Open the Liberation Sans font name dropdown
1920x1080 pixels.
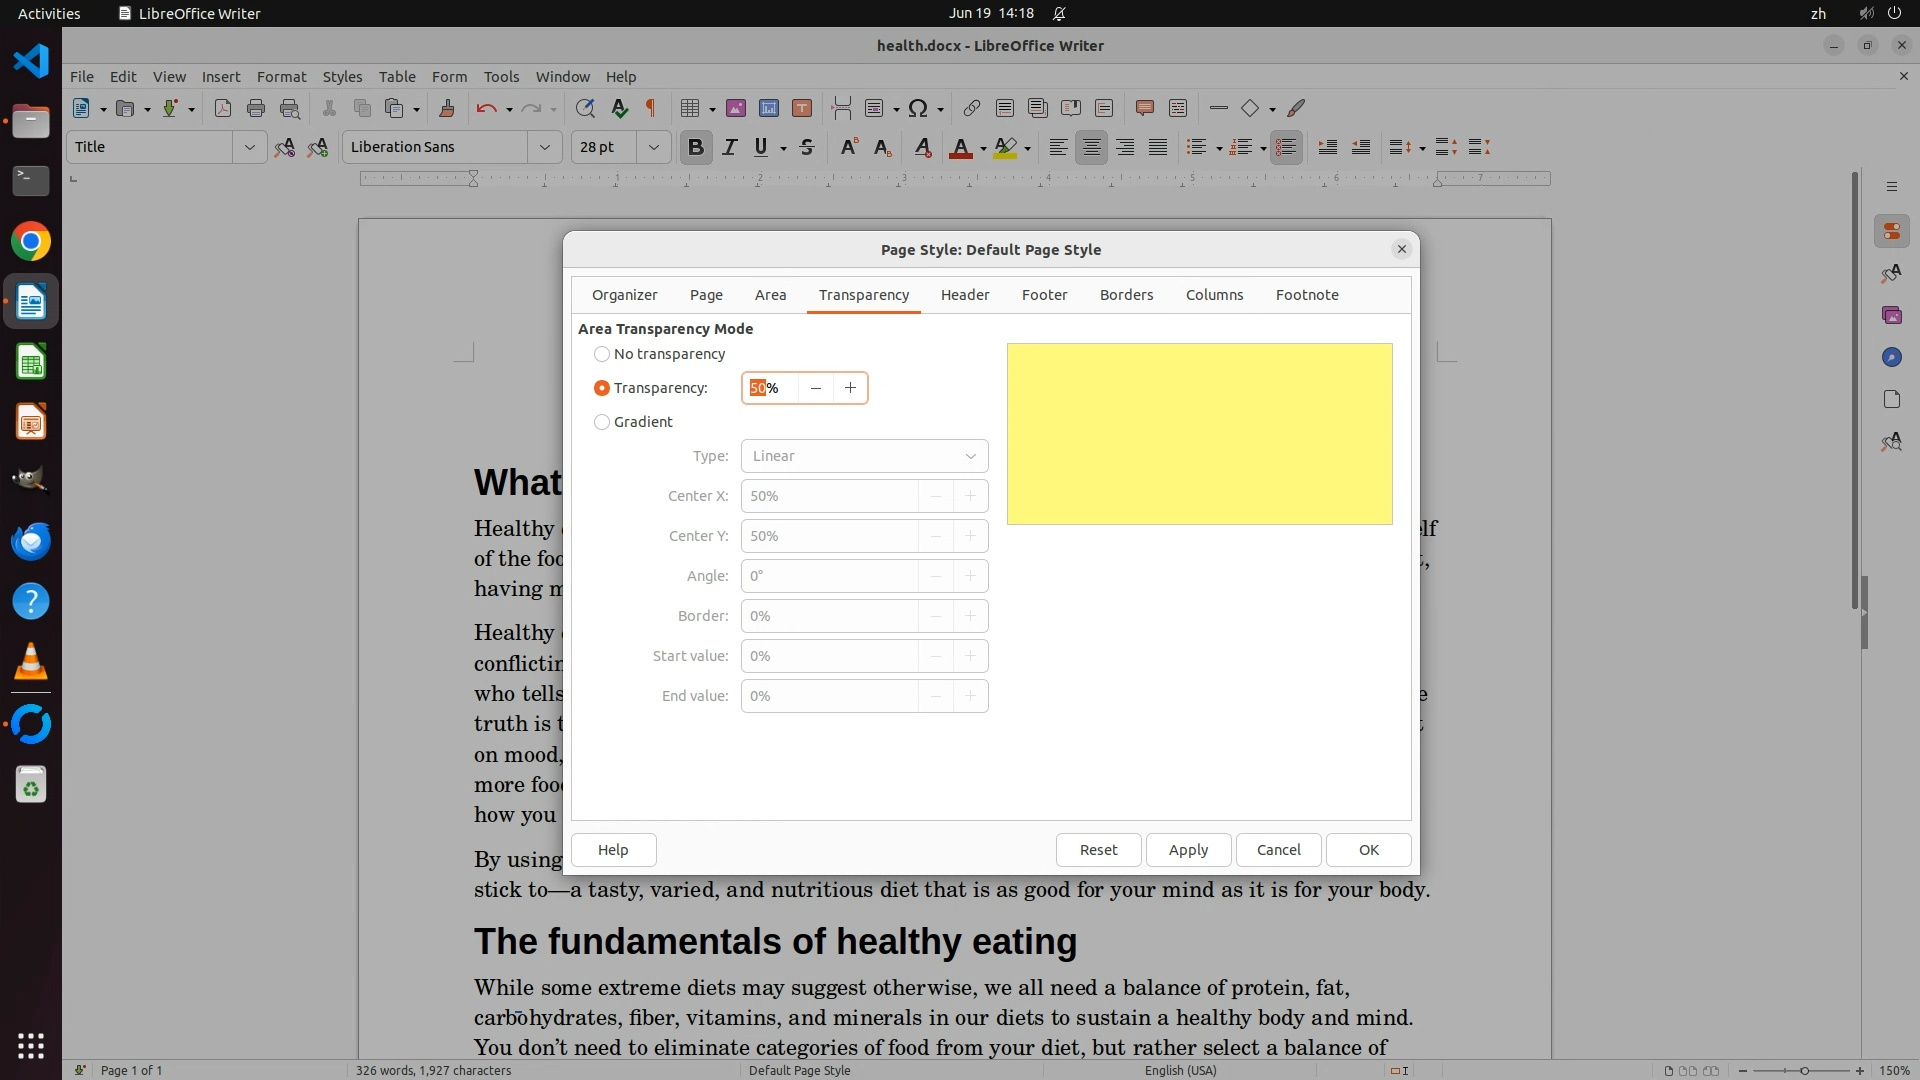[x=544, y=148]
